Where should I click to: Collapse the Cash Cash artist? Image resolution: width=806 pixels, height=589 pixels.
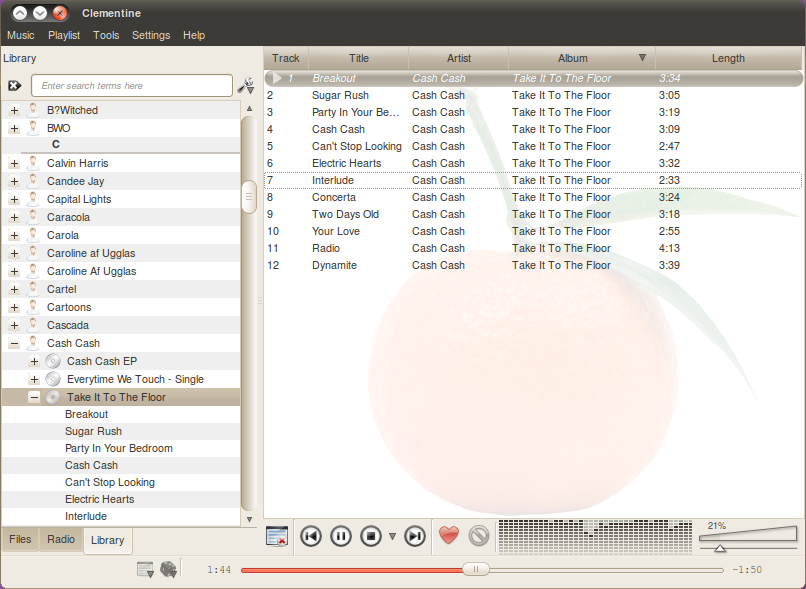14,343
